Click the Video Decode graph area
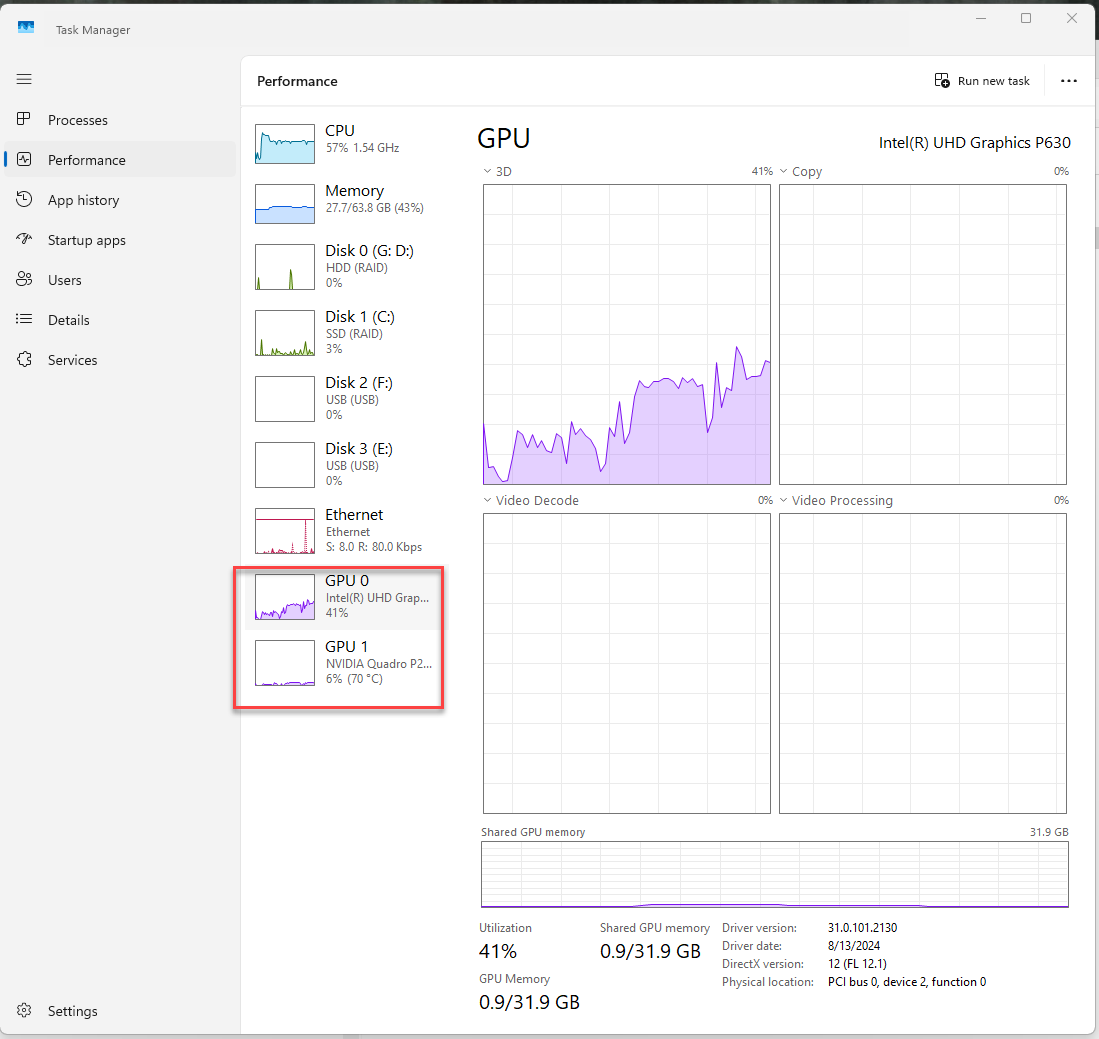This screenshot has width=1099, height=1039. 627,663
